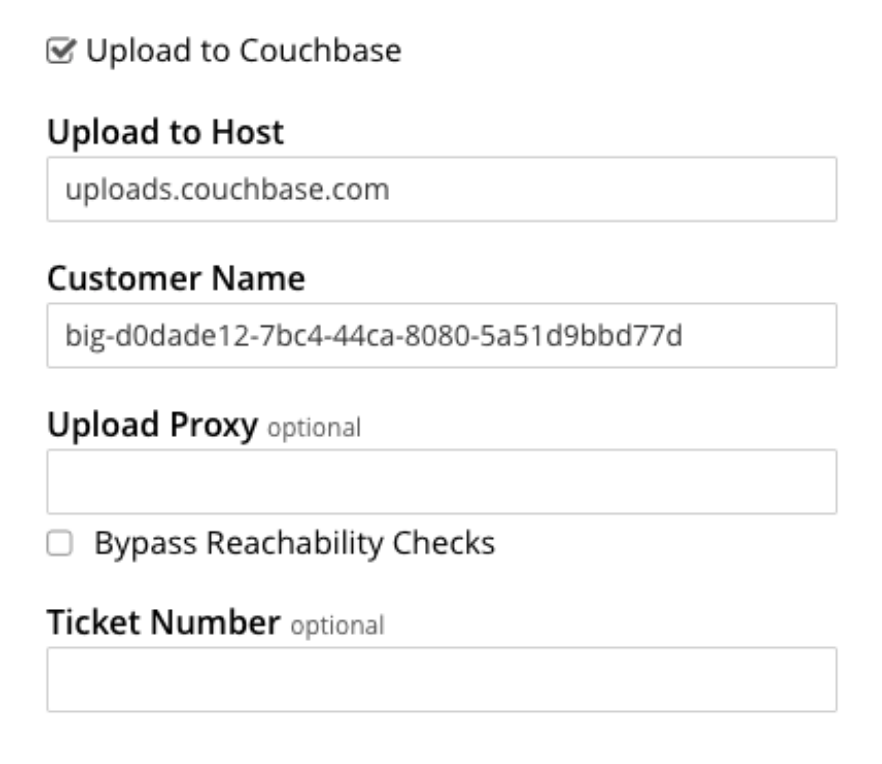The height and width of the screenshot is (764, 882).
Task: Place cursor after the customer name value
Action: 685,335
